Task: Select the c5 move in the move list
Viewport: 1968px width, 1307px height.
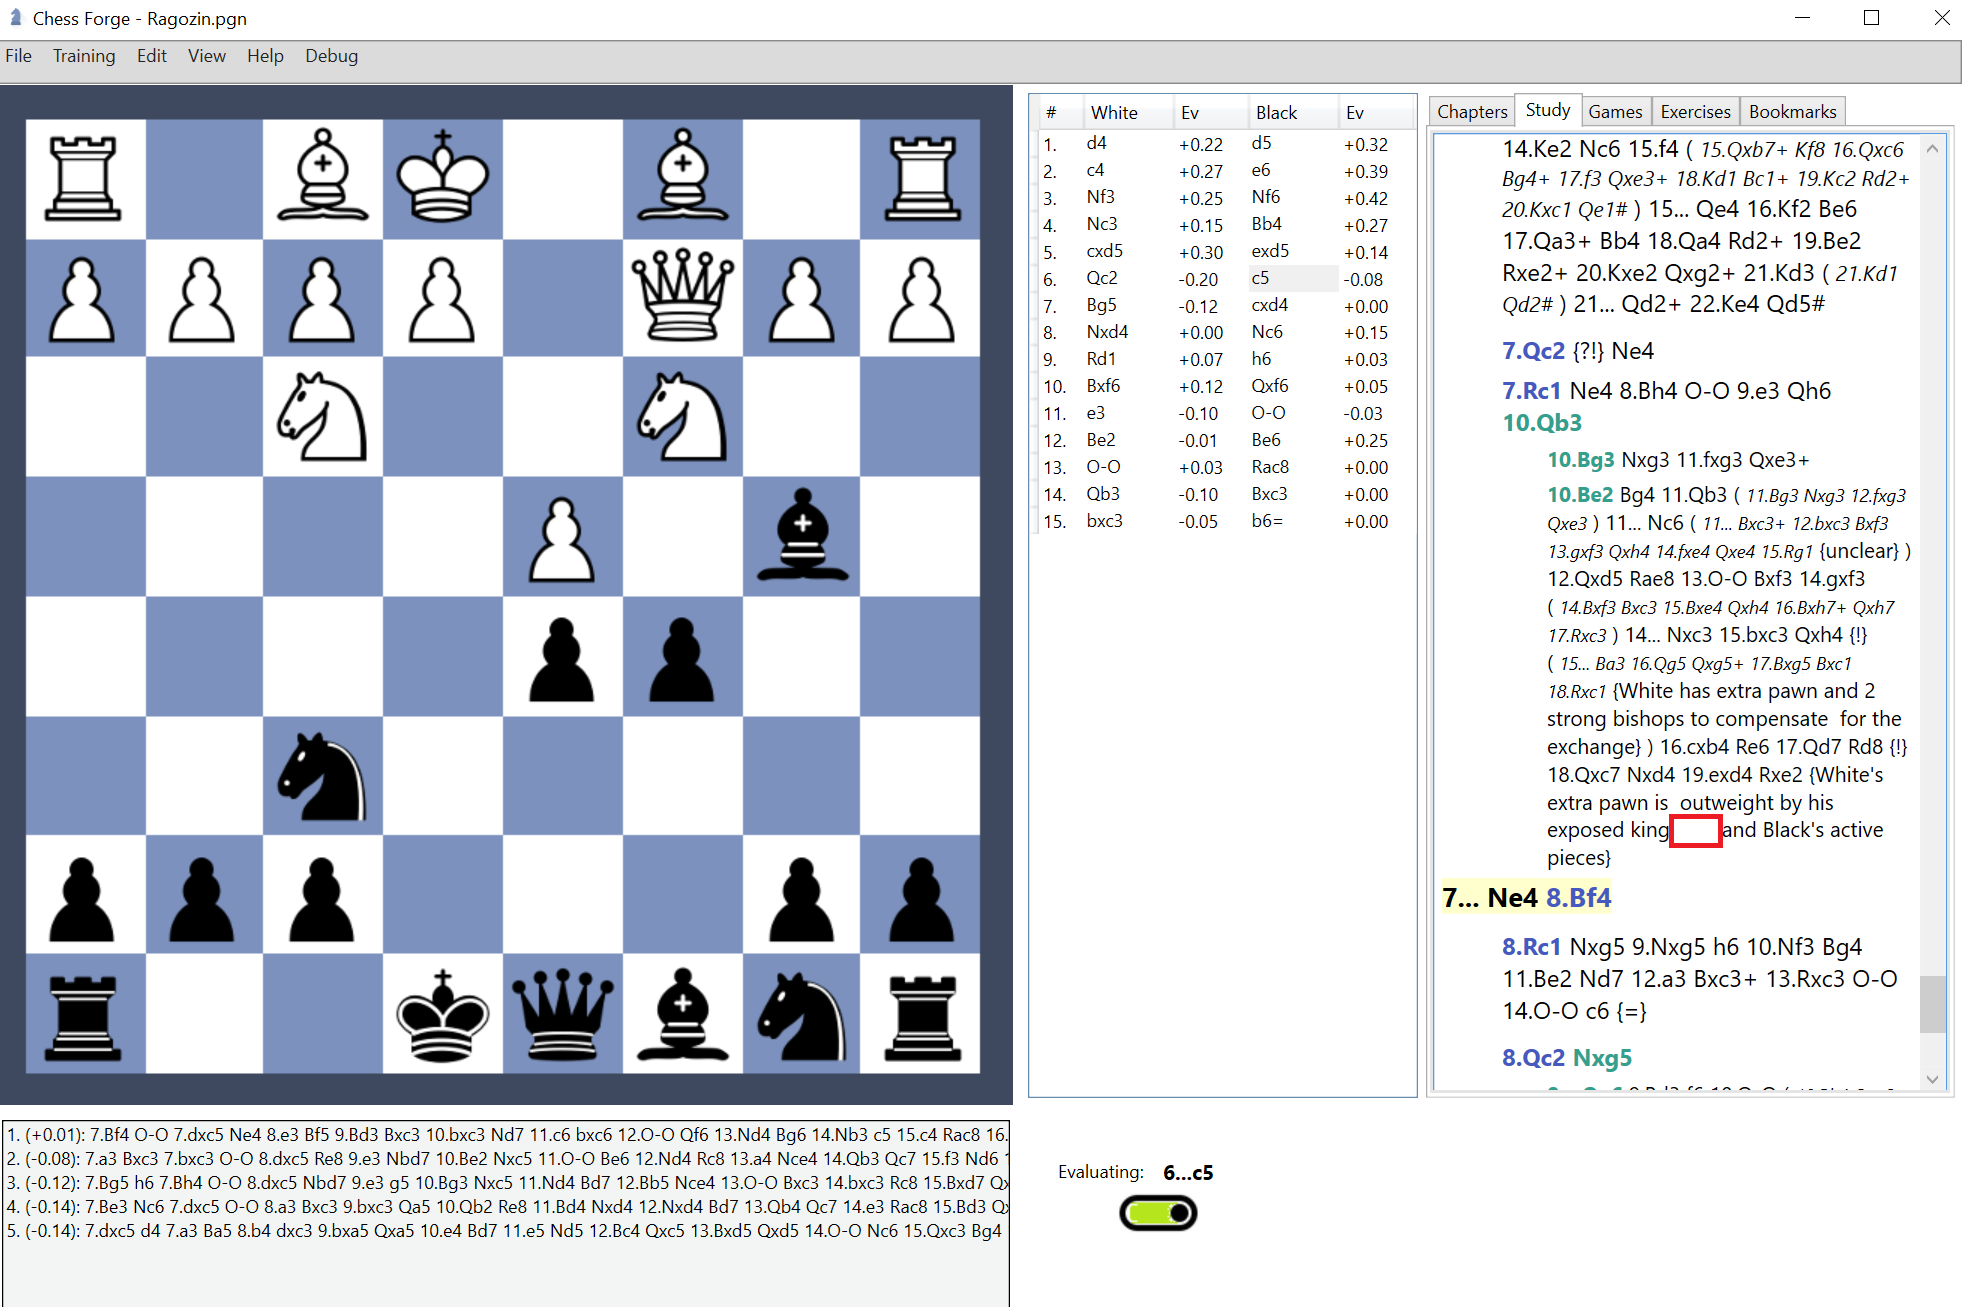Action: pos(1262,278)
